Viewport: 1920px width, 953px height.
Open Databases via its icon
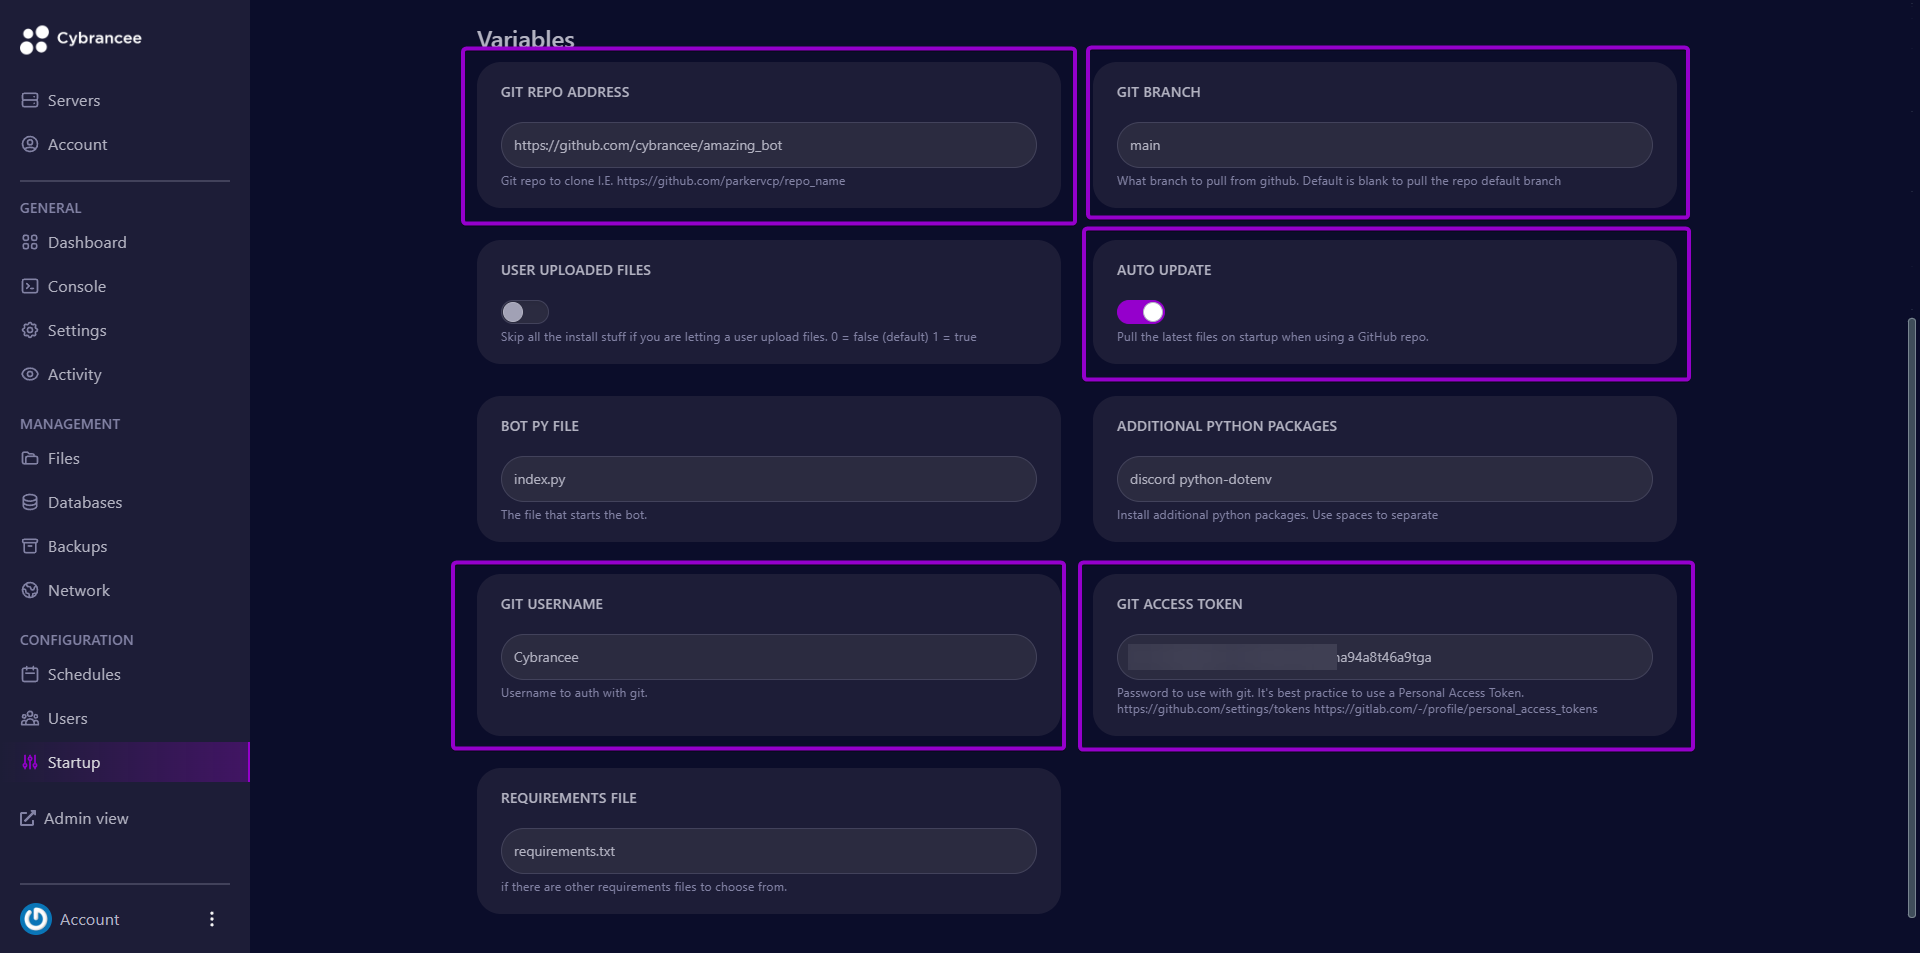[x=30, y=503]
